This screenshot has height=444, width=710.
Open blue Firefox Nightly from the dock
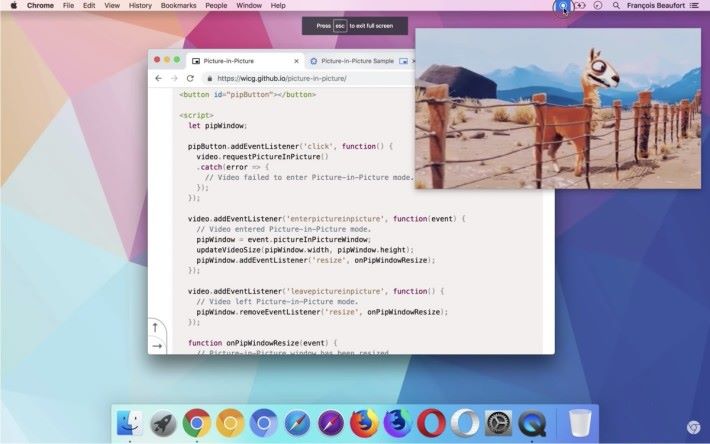click(398, 423)
